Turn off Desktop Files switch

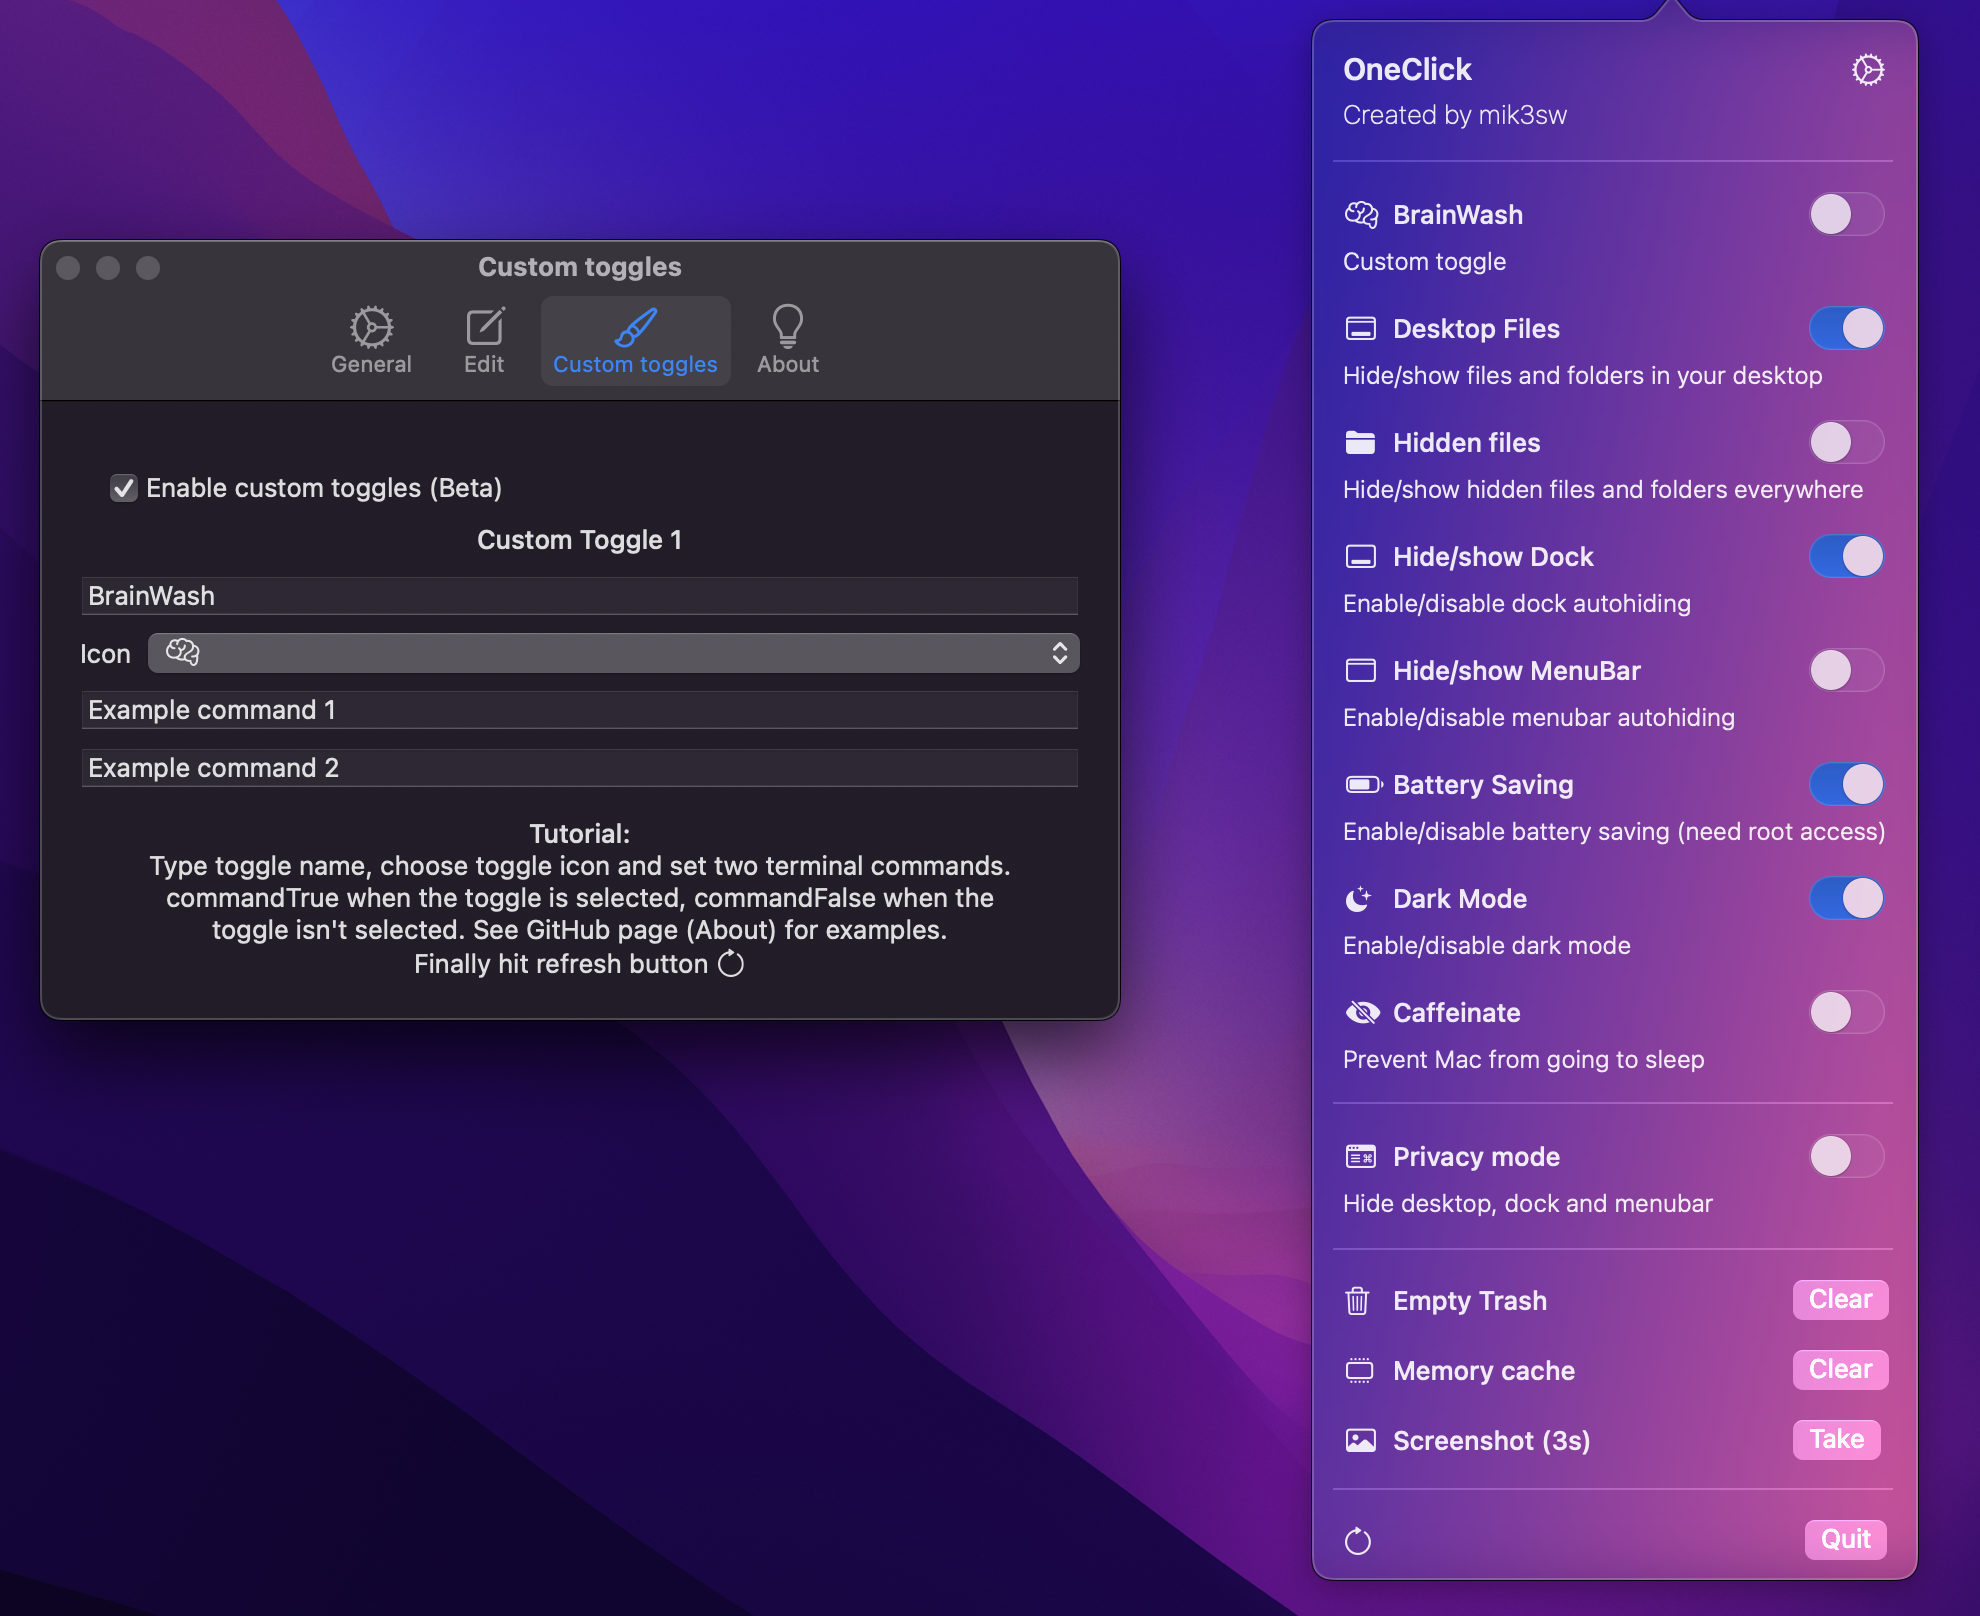(x=1846, y=329)
